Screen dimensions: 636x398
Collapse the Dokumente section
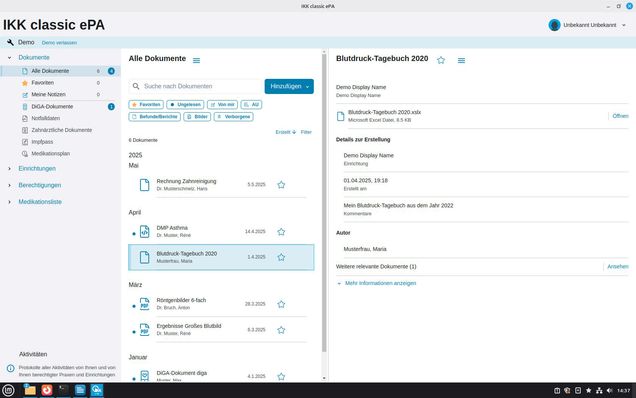(x=9, y=58)
